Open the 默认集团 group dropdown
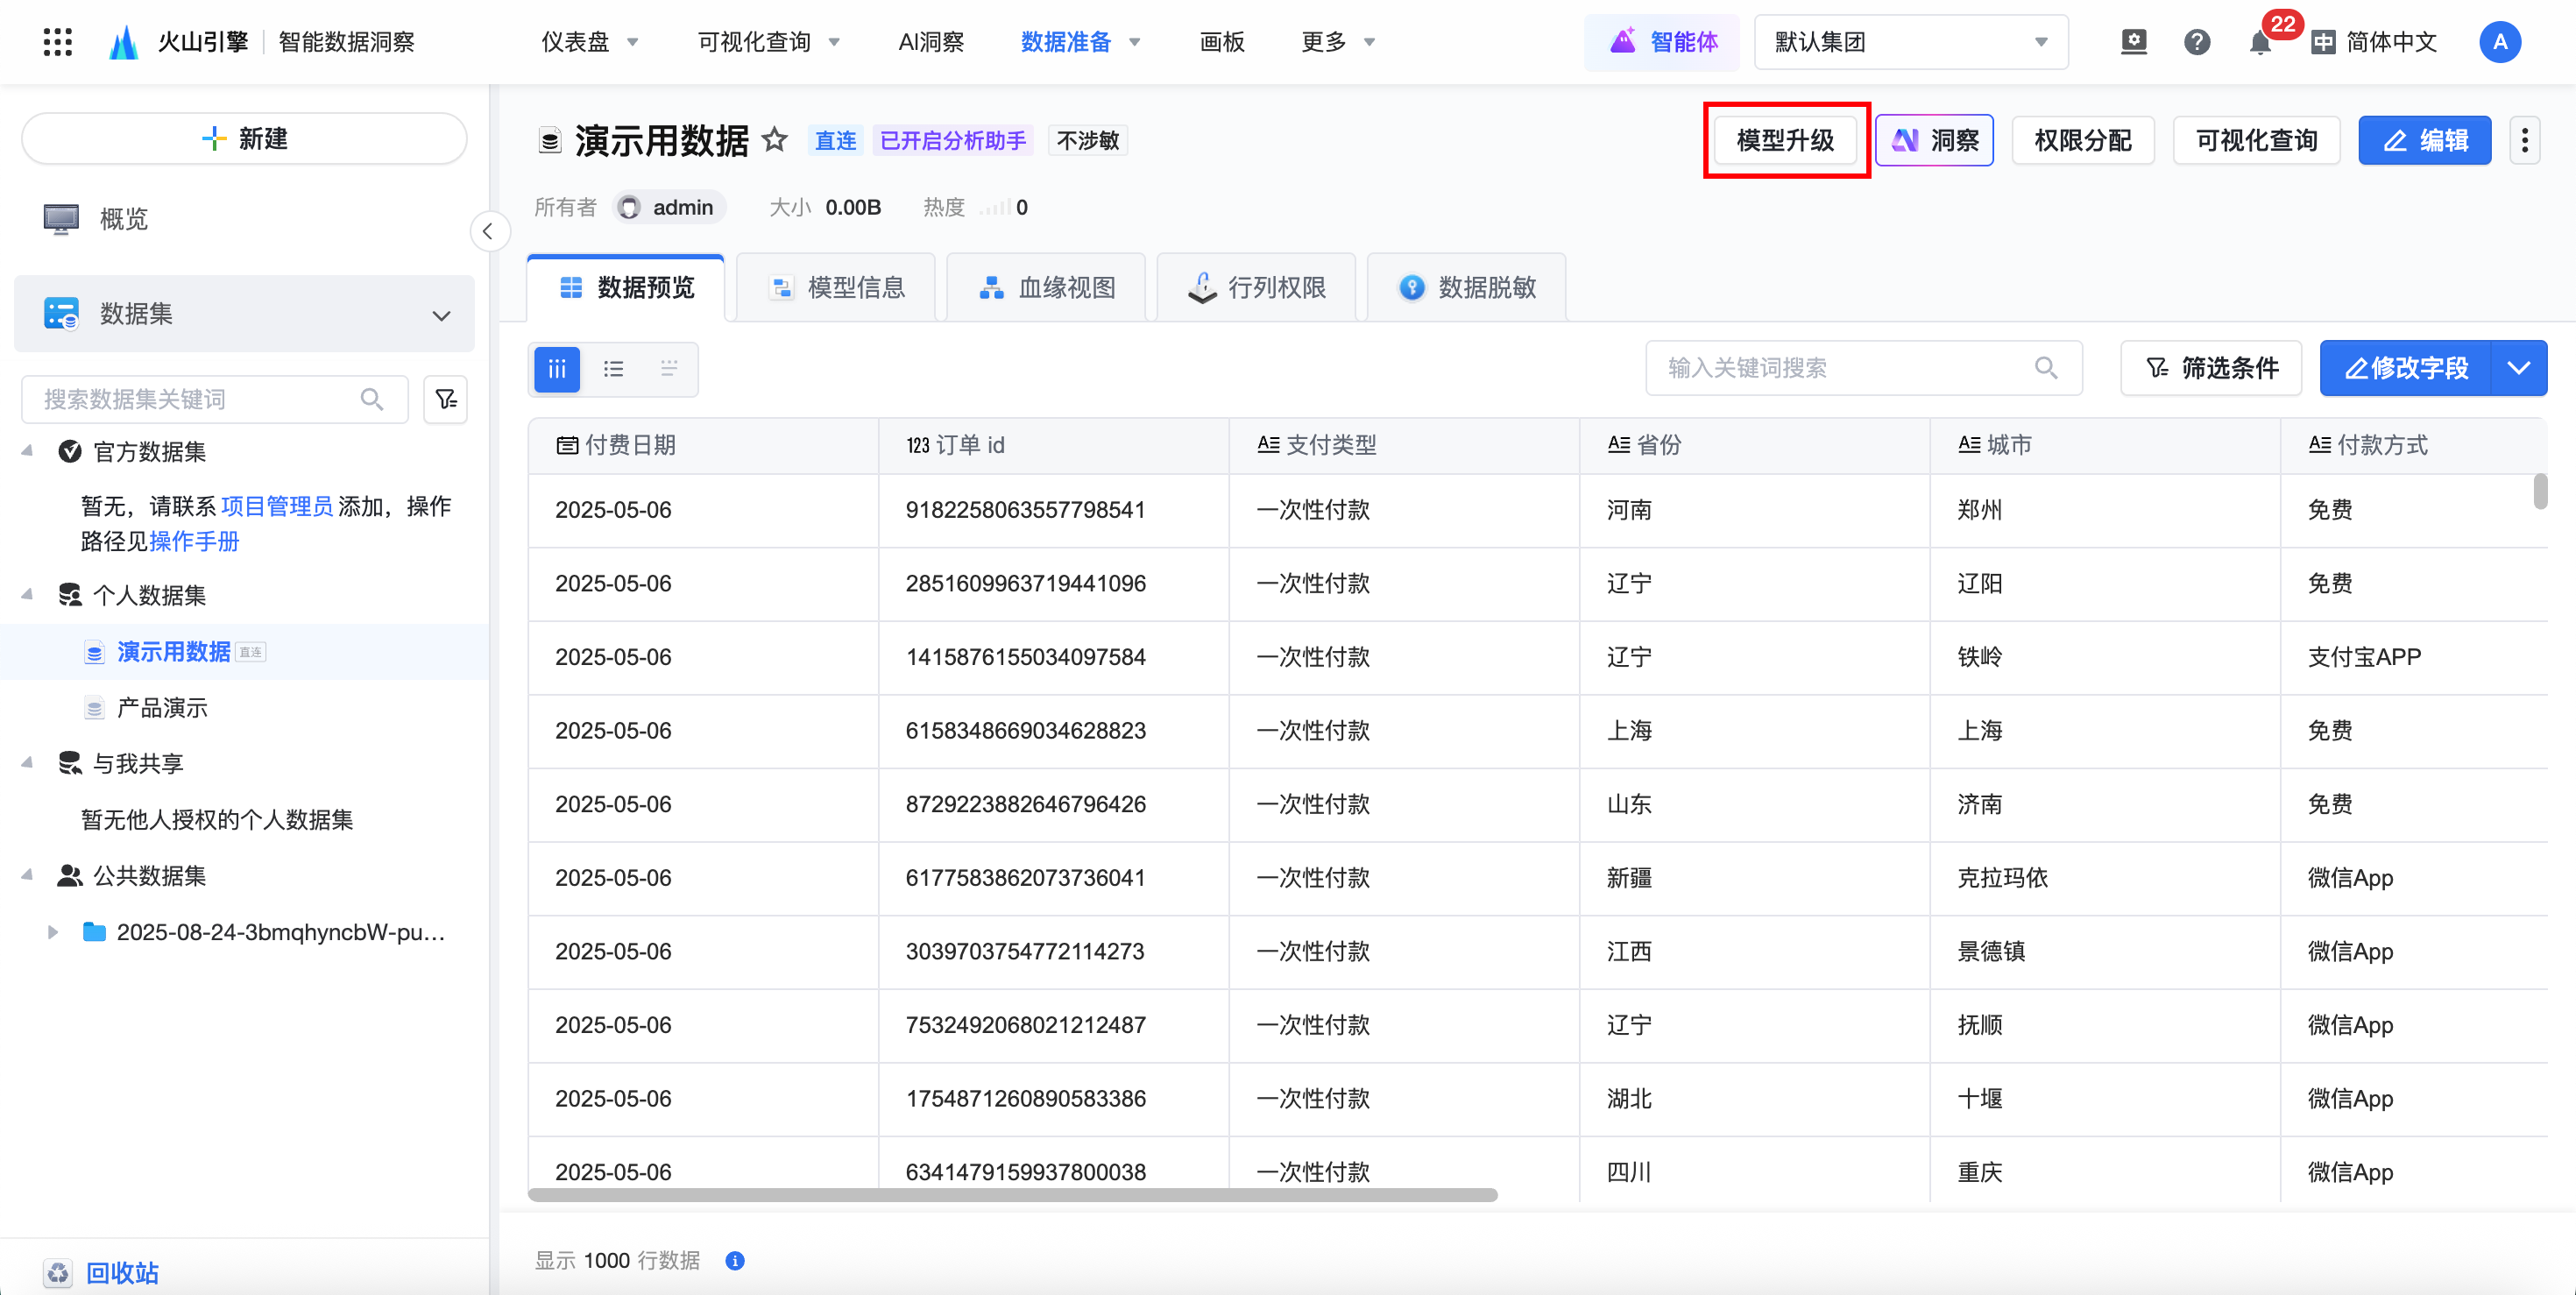The width and height of the screenshot is (2576, 1295). (1910, 42)
